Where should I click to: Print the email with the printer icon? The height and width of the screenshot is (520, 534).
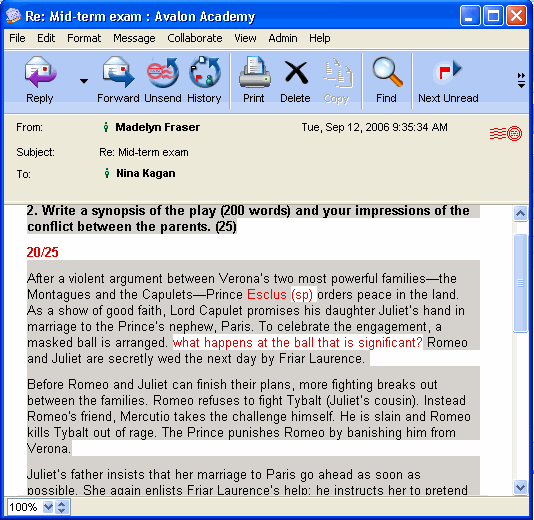[254, 73]
